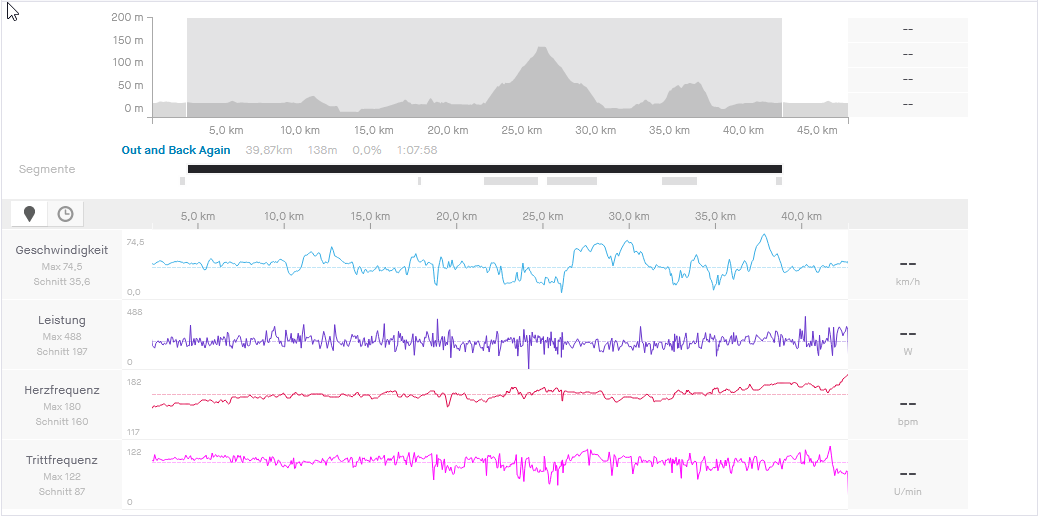Click the Leistung row label

[x=61, y=320]
